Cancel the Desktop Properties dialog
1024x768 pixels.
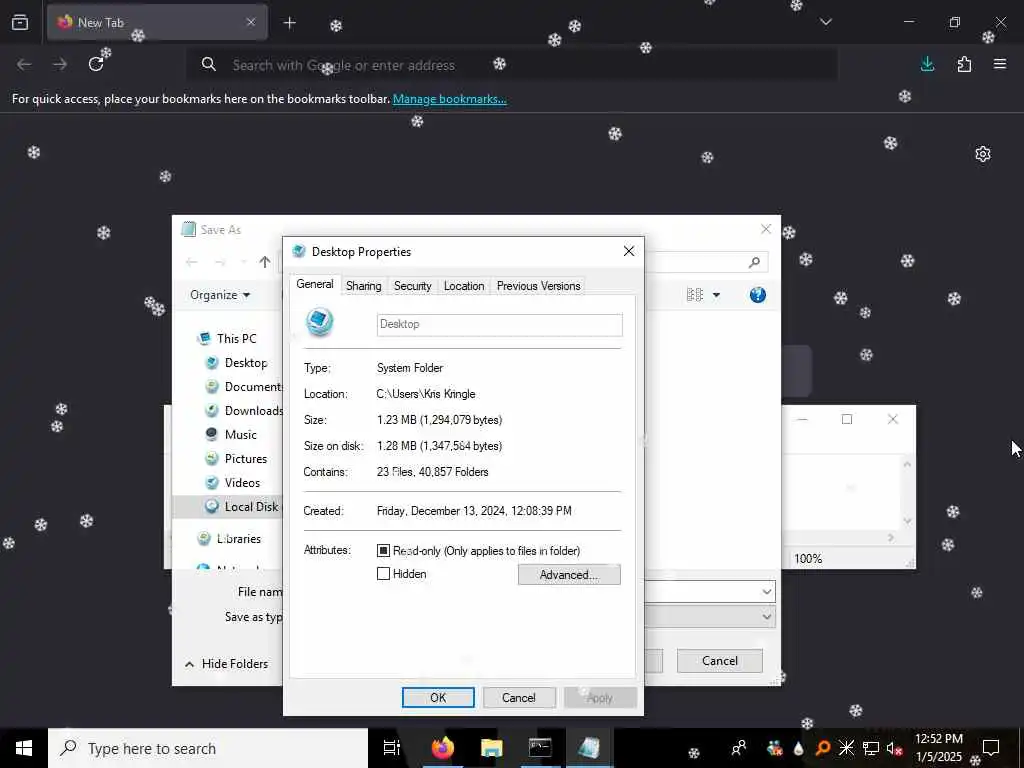[x=519, y=697]
